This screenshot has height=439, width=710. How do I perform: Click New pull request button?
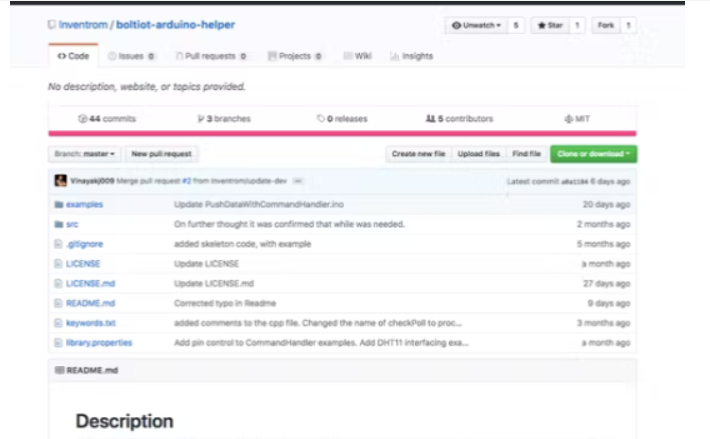point(161,154)
